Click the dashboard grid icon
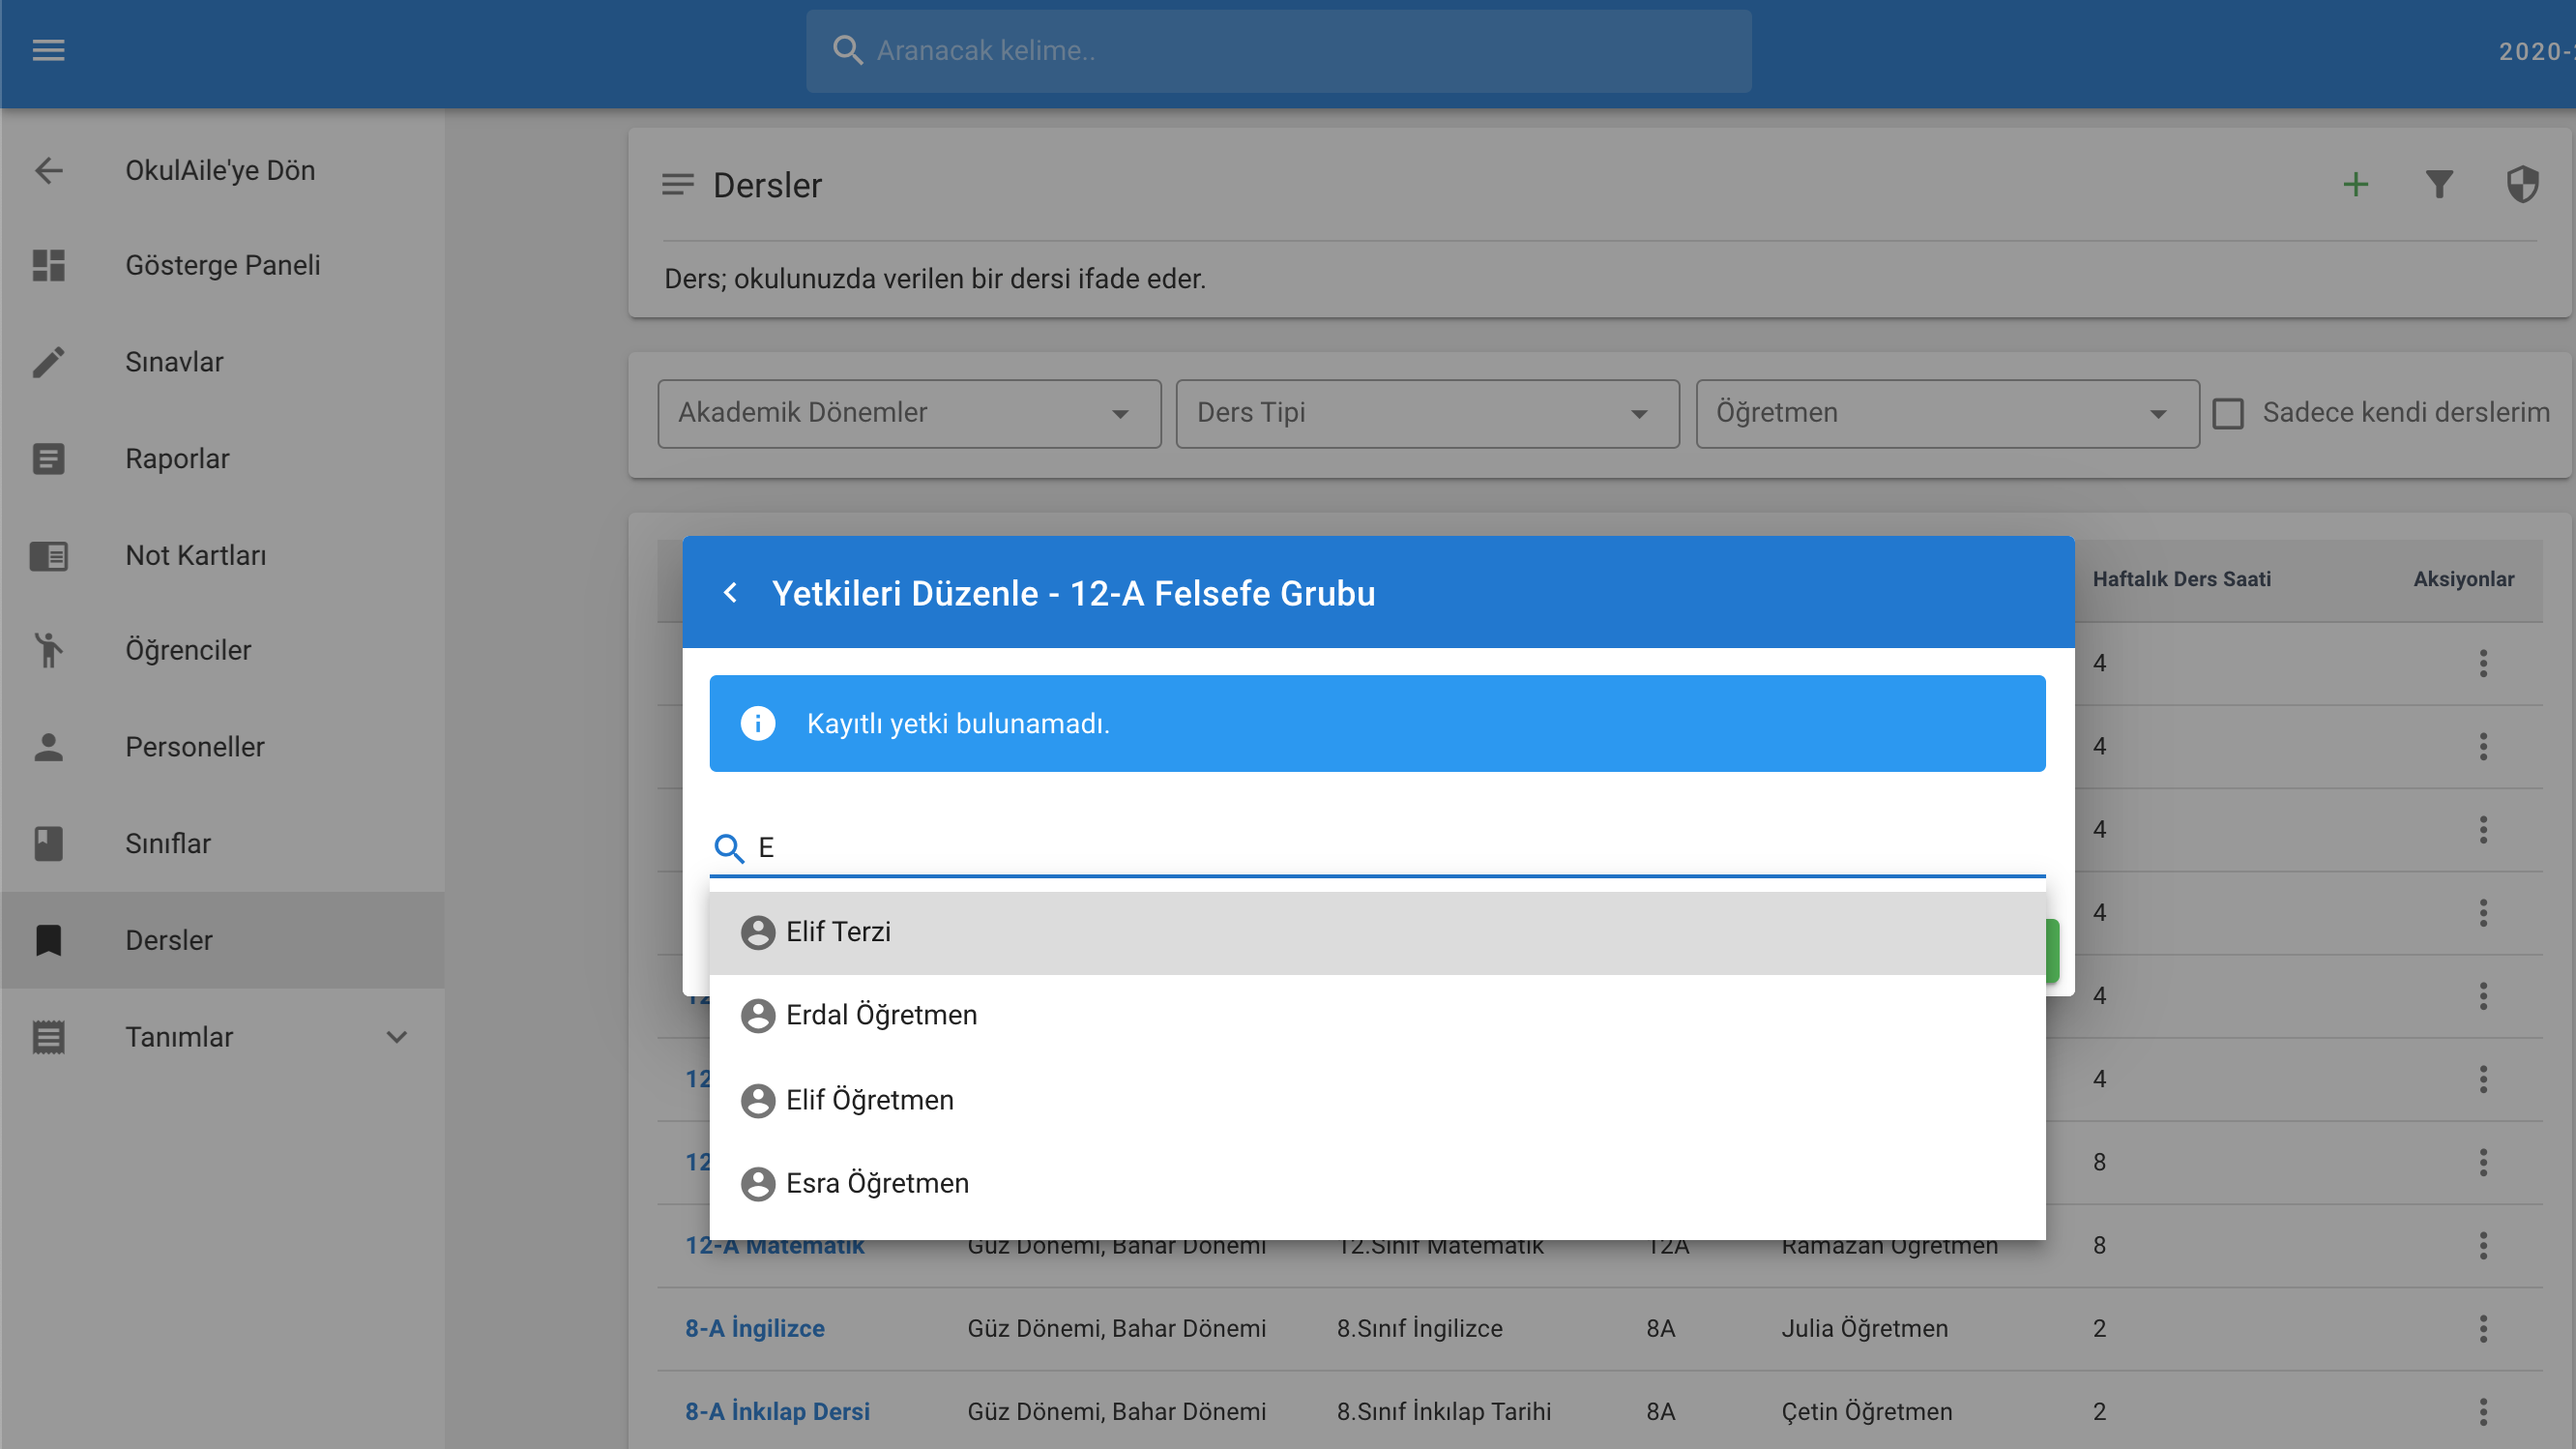Screen dimensions: 2576x1449 pos(48,265)
